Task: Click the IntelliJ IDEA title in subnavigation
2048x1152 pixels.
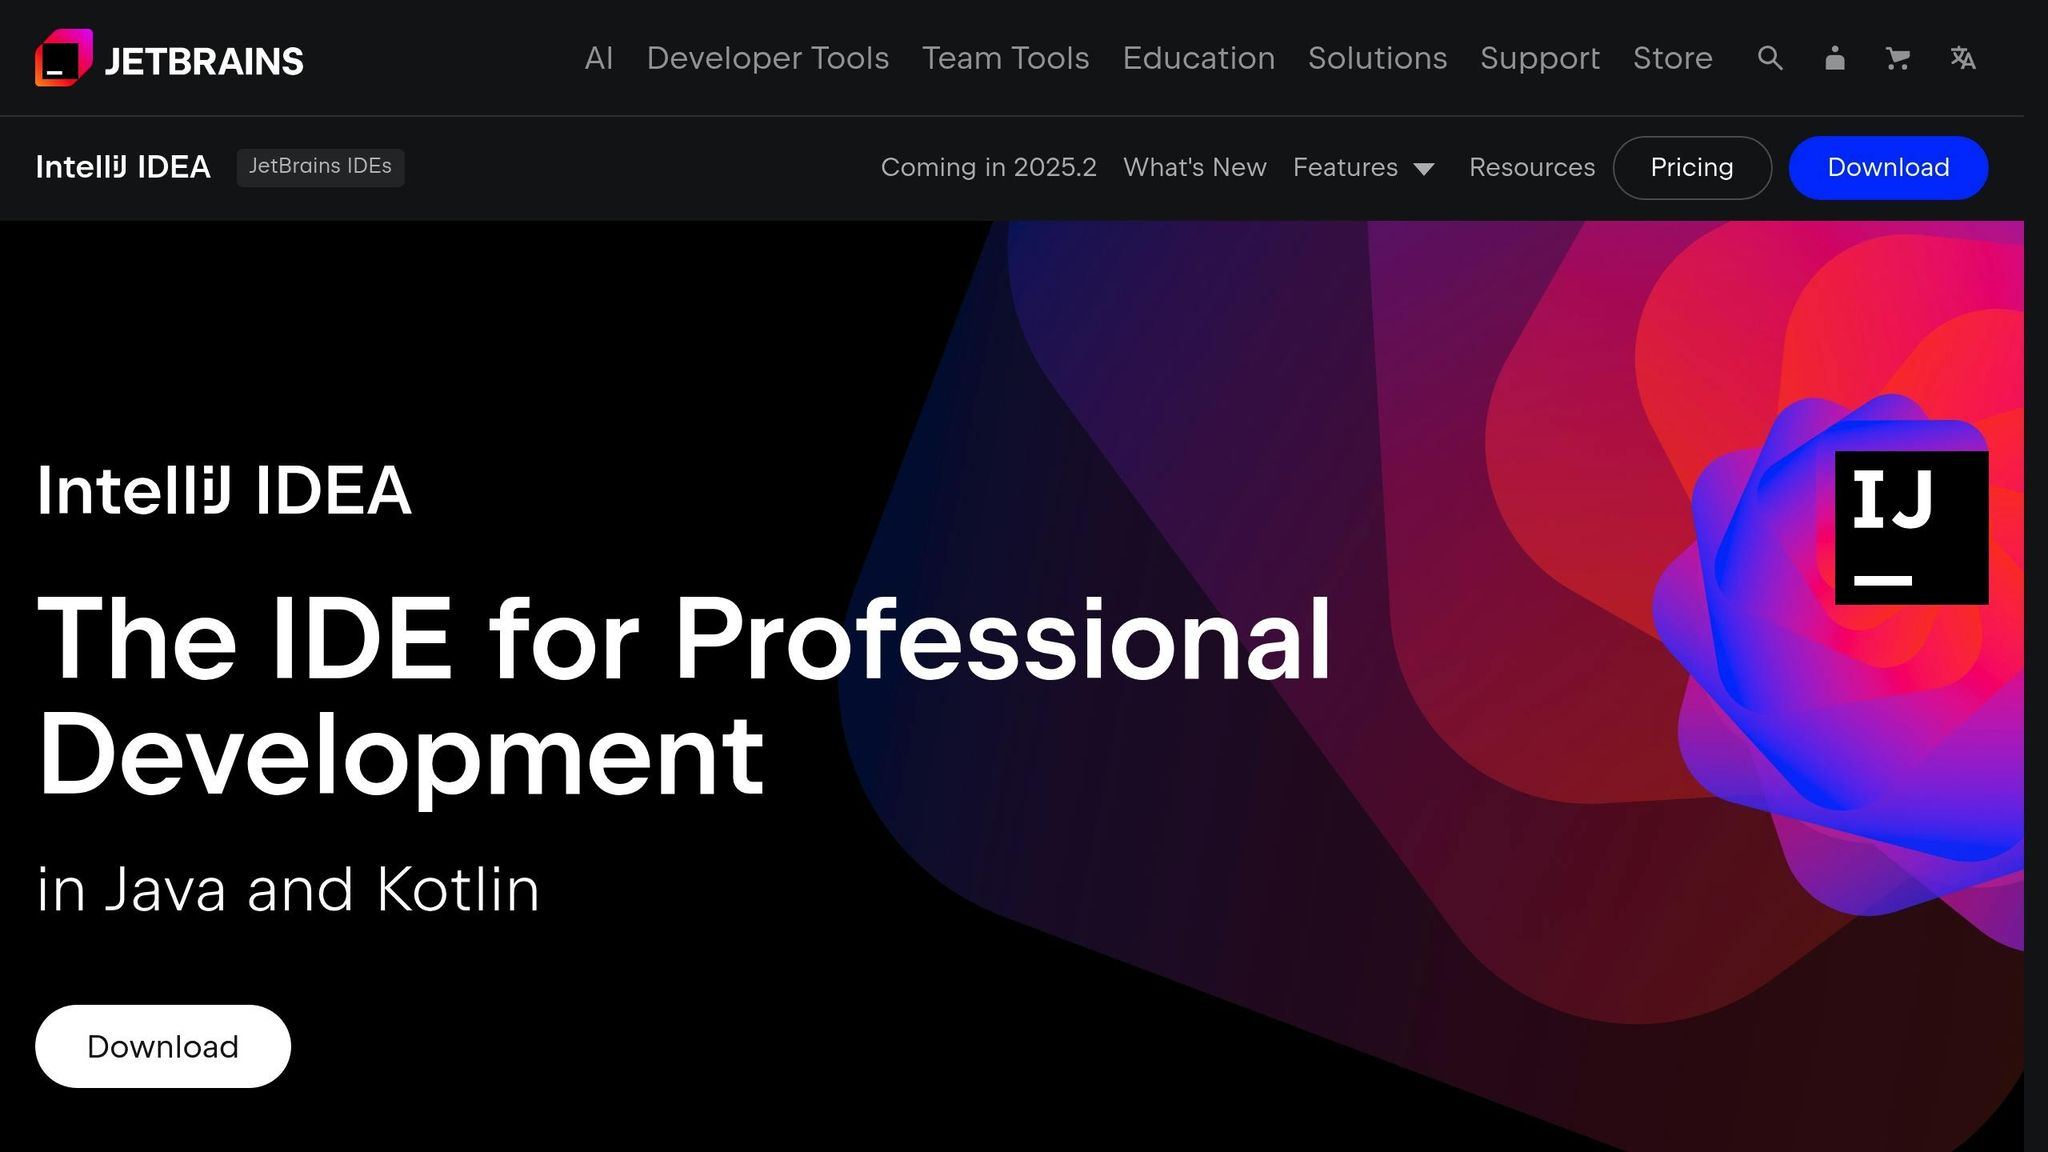Action: pyautogui.click(x=123, y=167)
